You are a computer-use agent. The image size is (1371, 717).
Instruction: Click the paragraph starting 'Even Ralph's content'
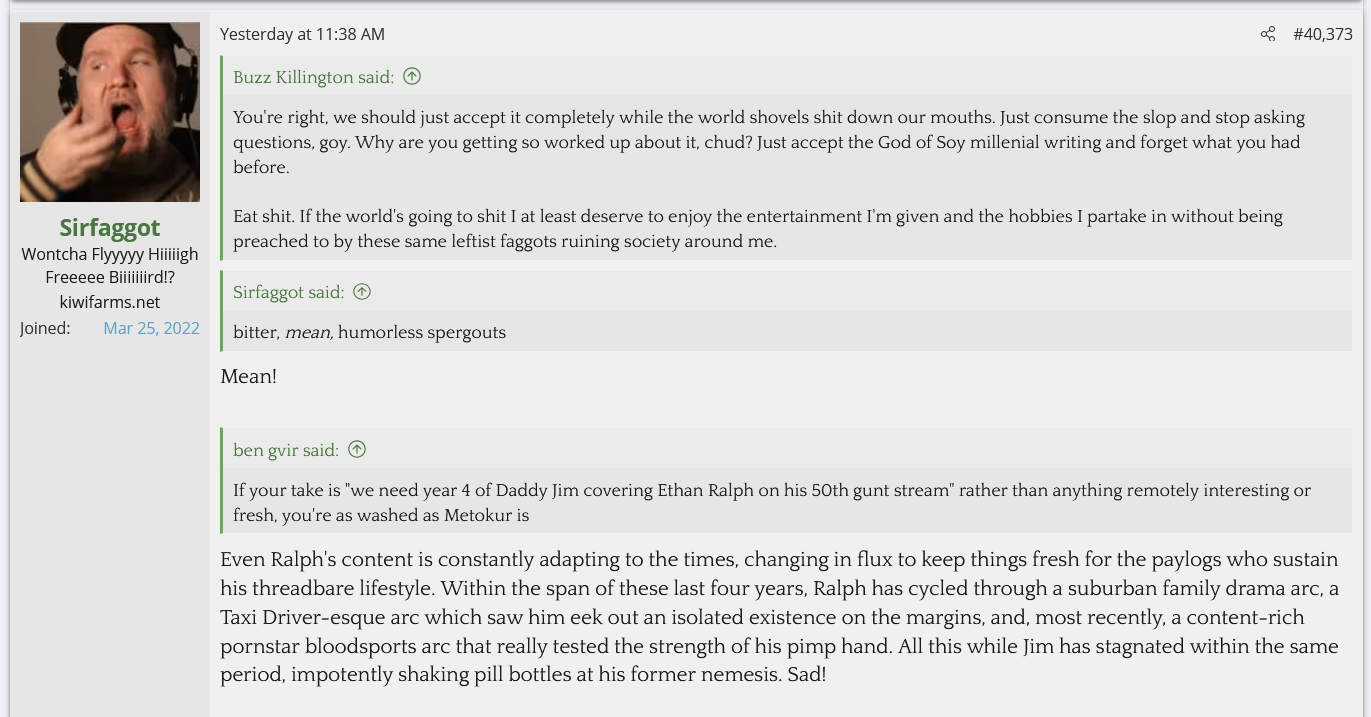click(x=779, y=617)
